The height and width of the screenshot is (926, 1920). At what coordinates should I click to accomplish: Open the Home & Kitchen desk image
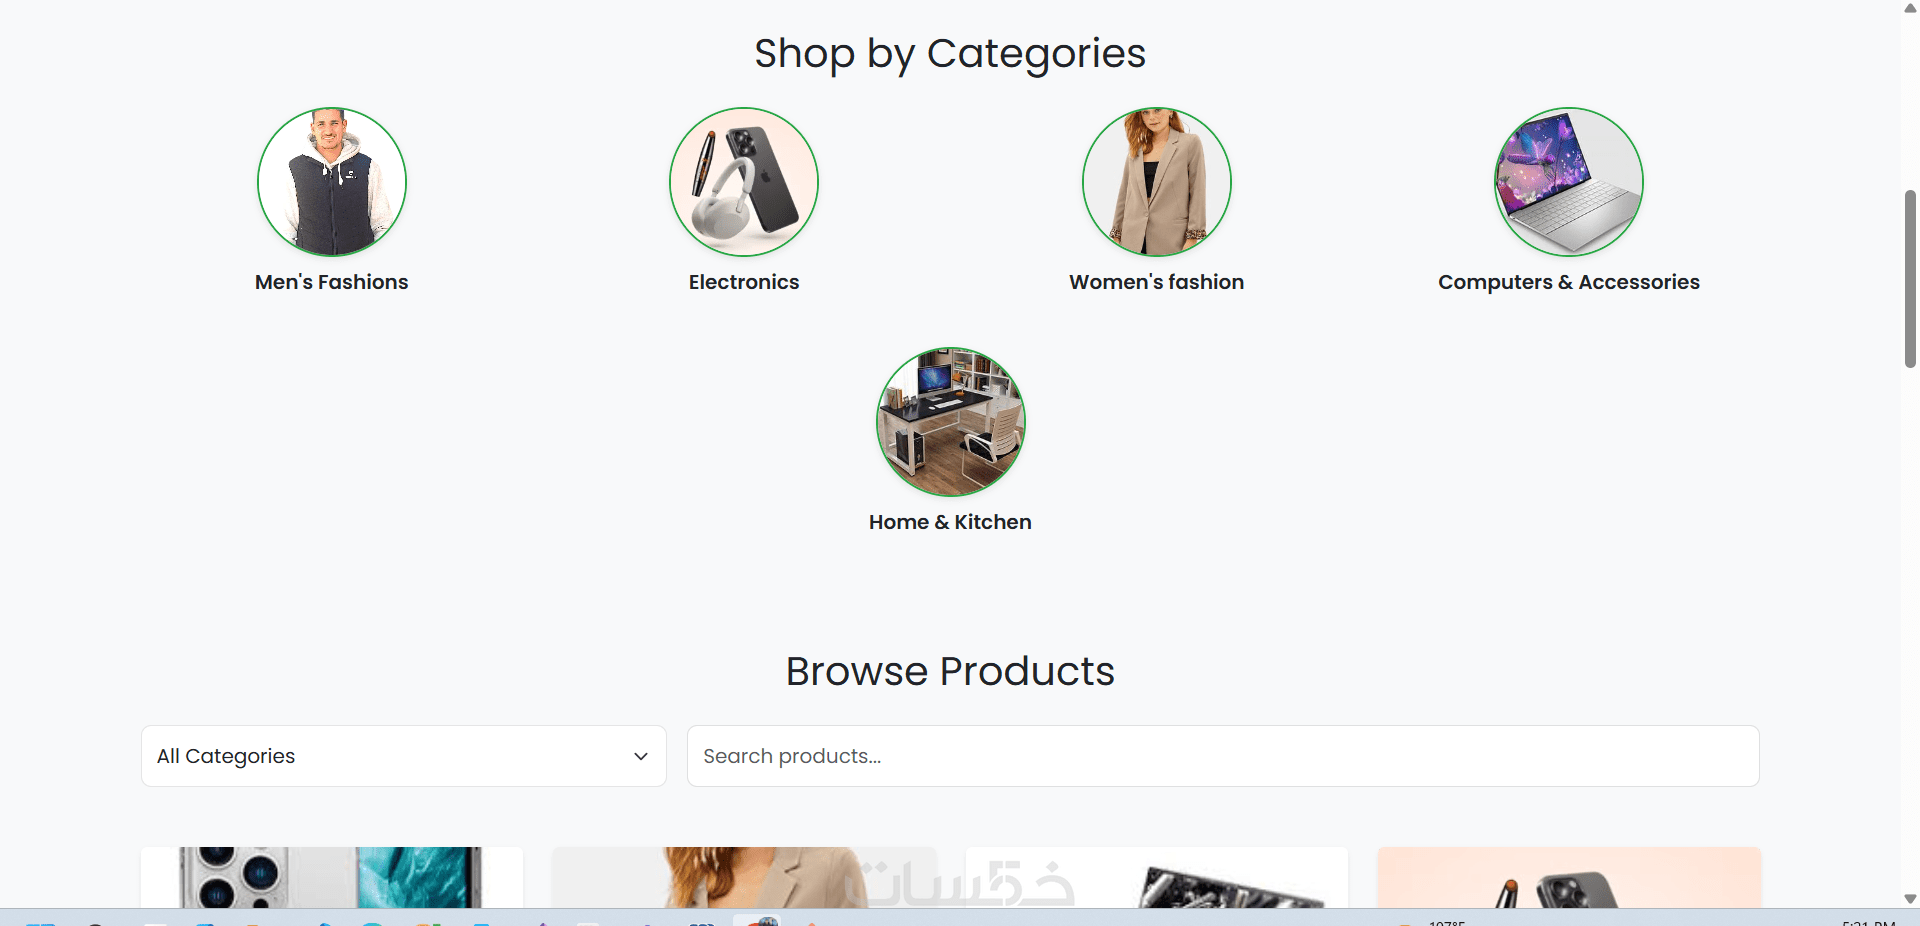pos(951,422)
